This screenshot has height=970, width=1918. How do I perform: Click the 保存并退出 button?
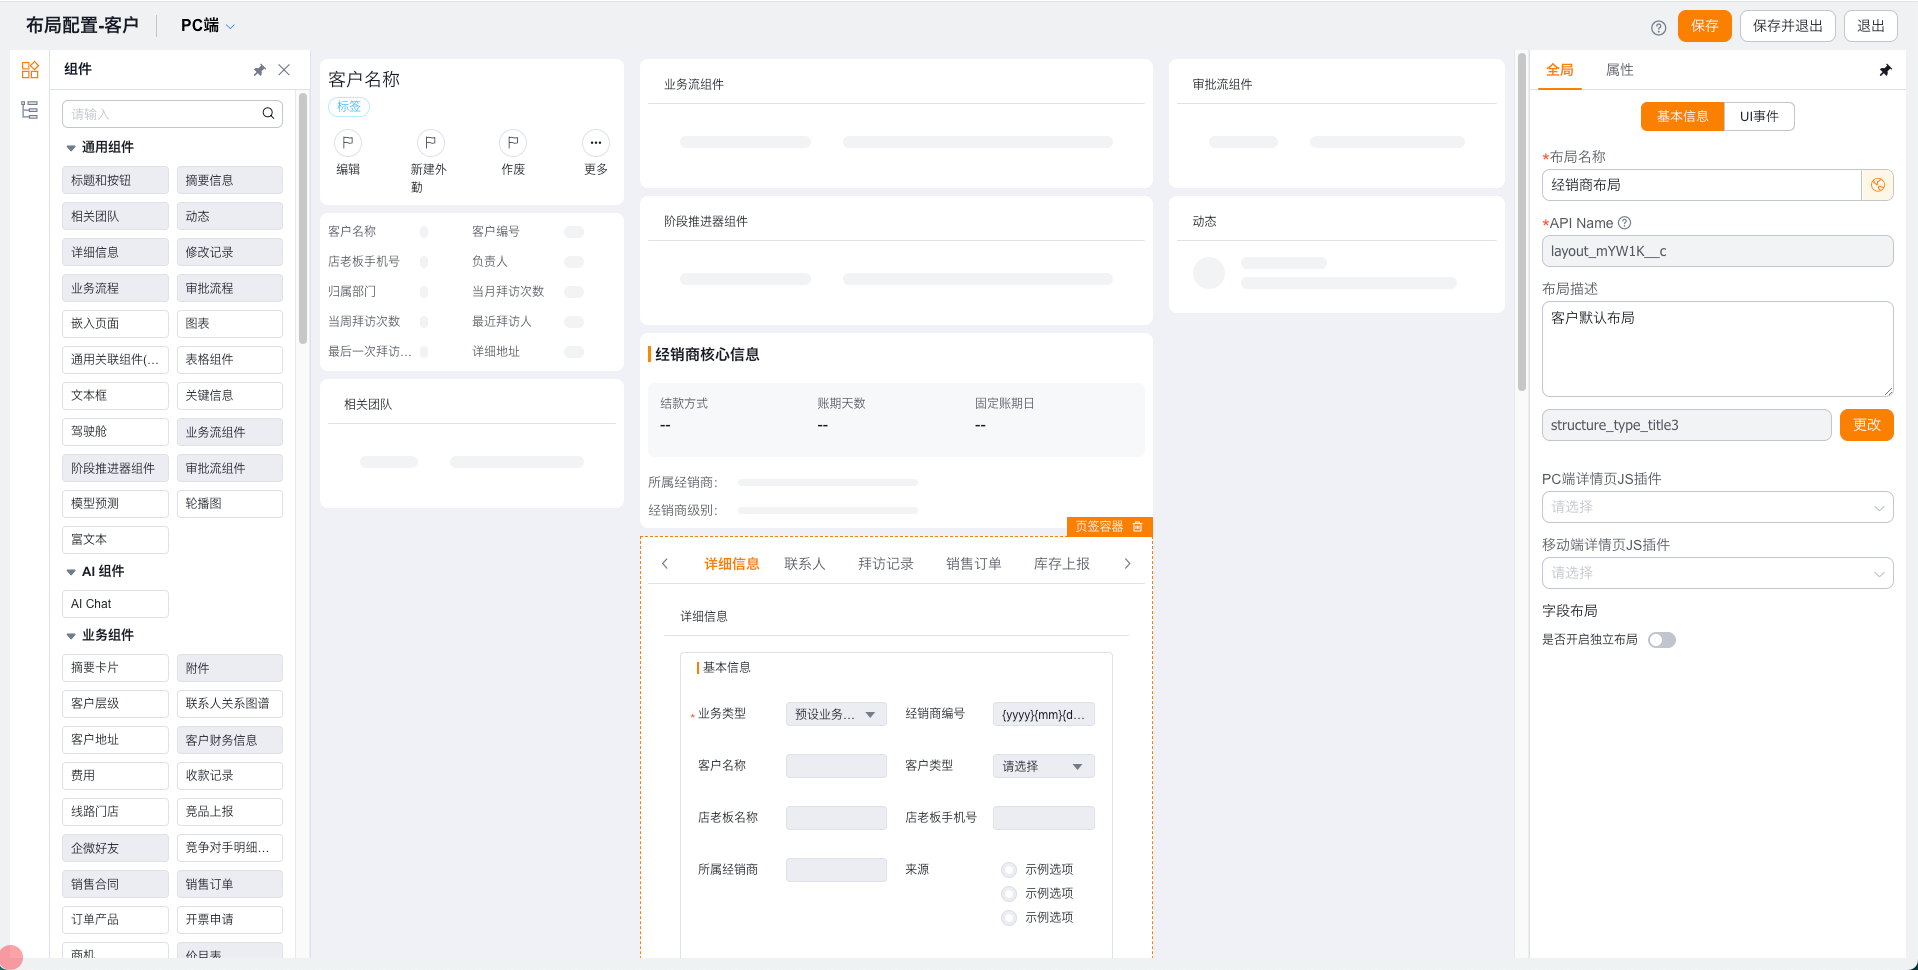[1787, 26]
